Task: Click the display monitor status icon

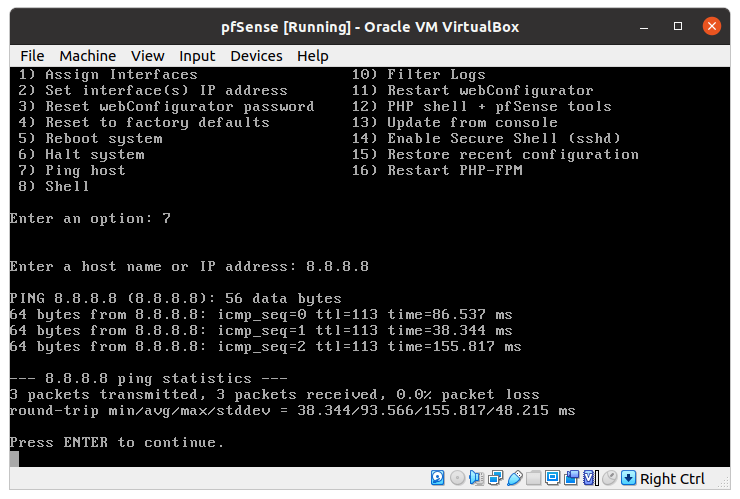Action: [552, 478]
